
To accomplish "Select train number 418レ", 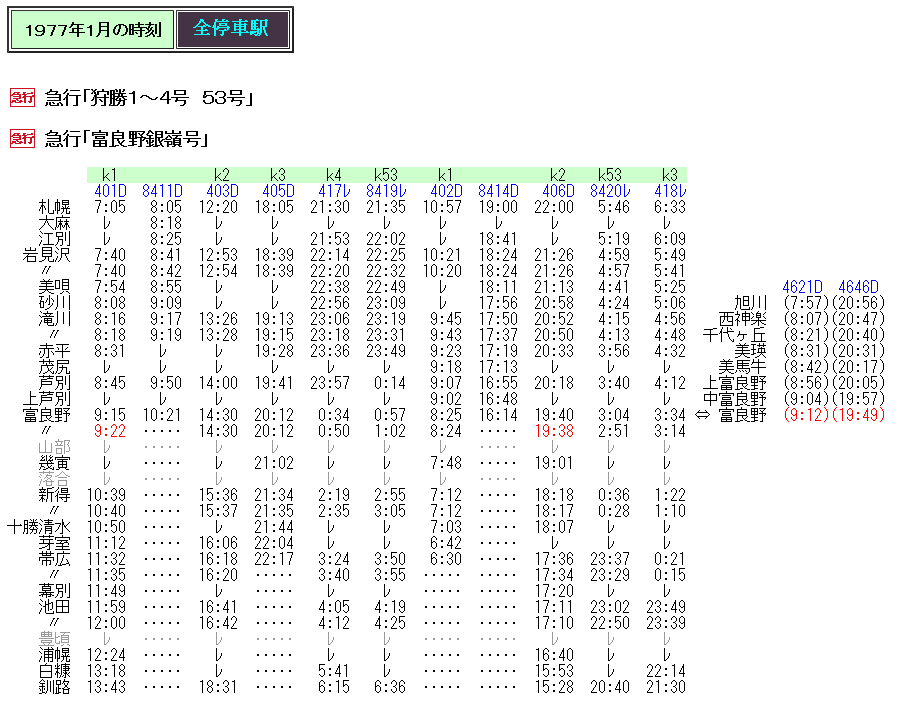I will coord(670,191).
